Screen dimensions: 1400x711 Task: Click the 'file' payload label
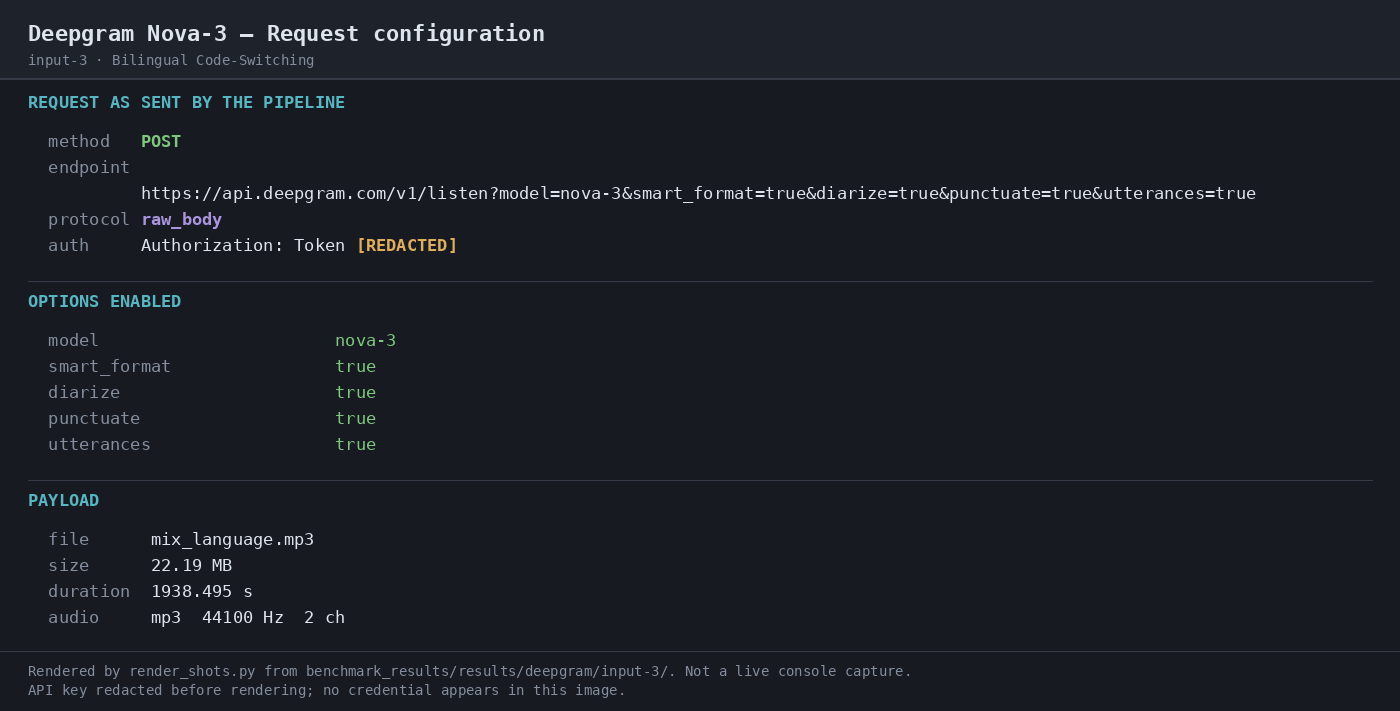(68, 540)
